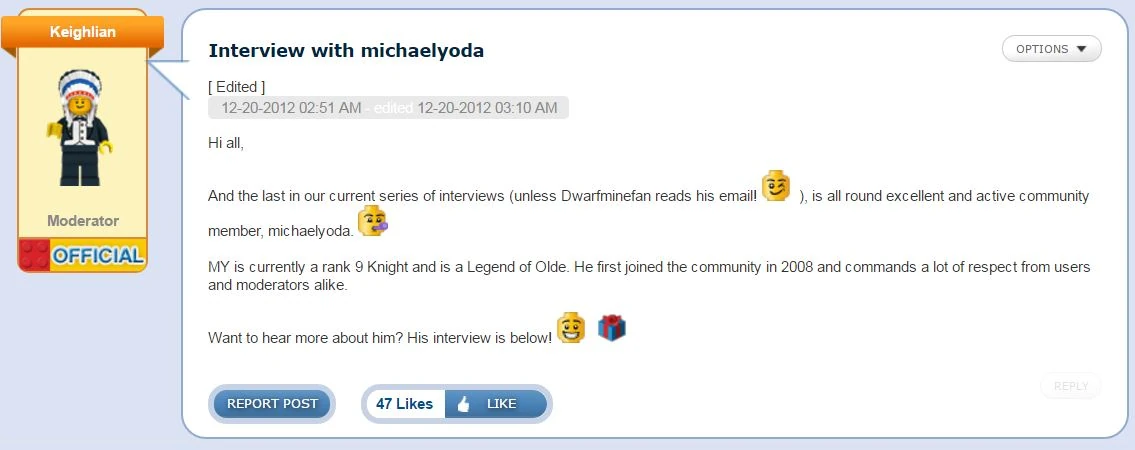
Task: Open Keighlian's user profile name
Action: (x=83, y=32)
